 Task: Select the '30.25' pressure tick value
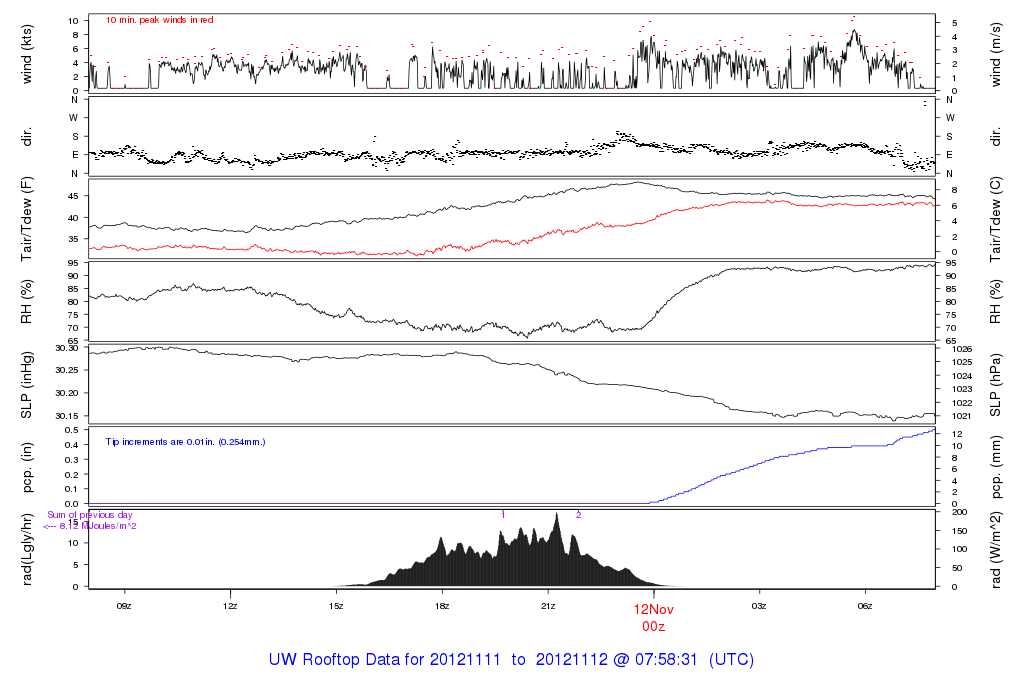pos(67,370)
